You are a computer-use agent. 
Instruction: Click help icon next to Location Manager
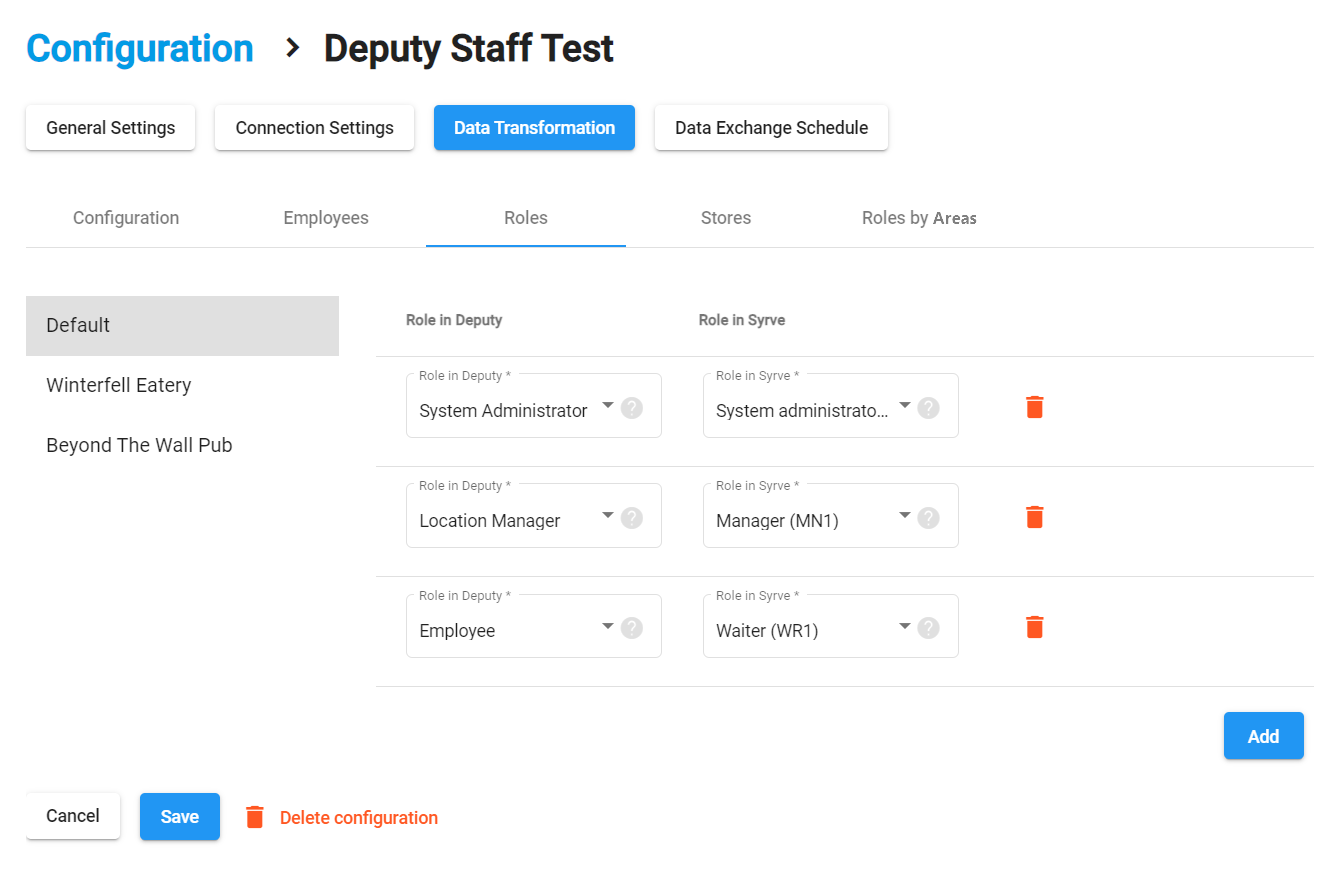tap(631, 518)
